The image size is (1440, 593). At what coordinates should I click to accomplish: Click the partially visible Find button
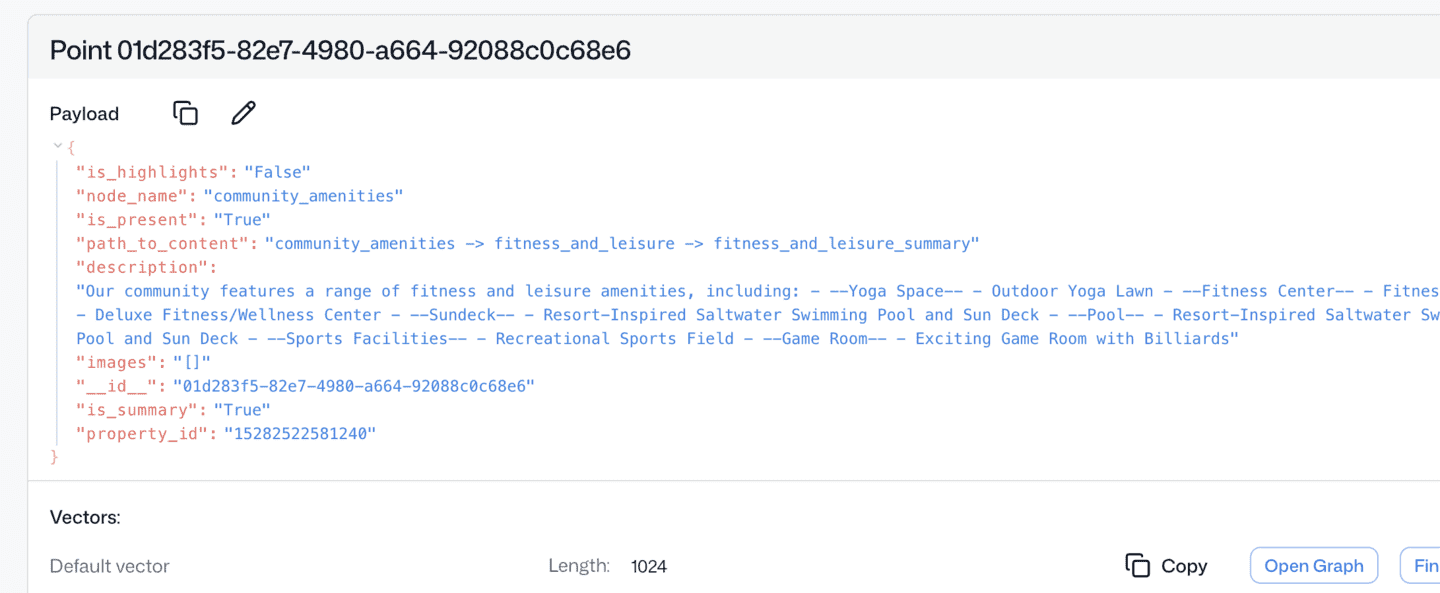[x=1422, y=566]
